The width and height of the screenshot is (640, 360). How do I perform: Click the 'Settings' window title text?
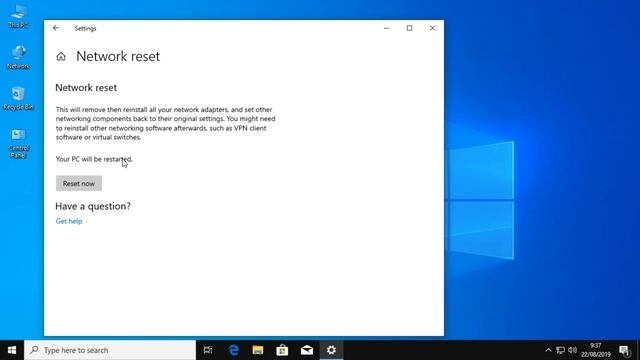coord(85,29)
